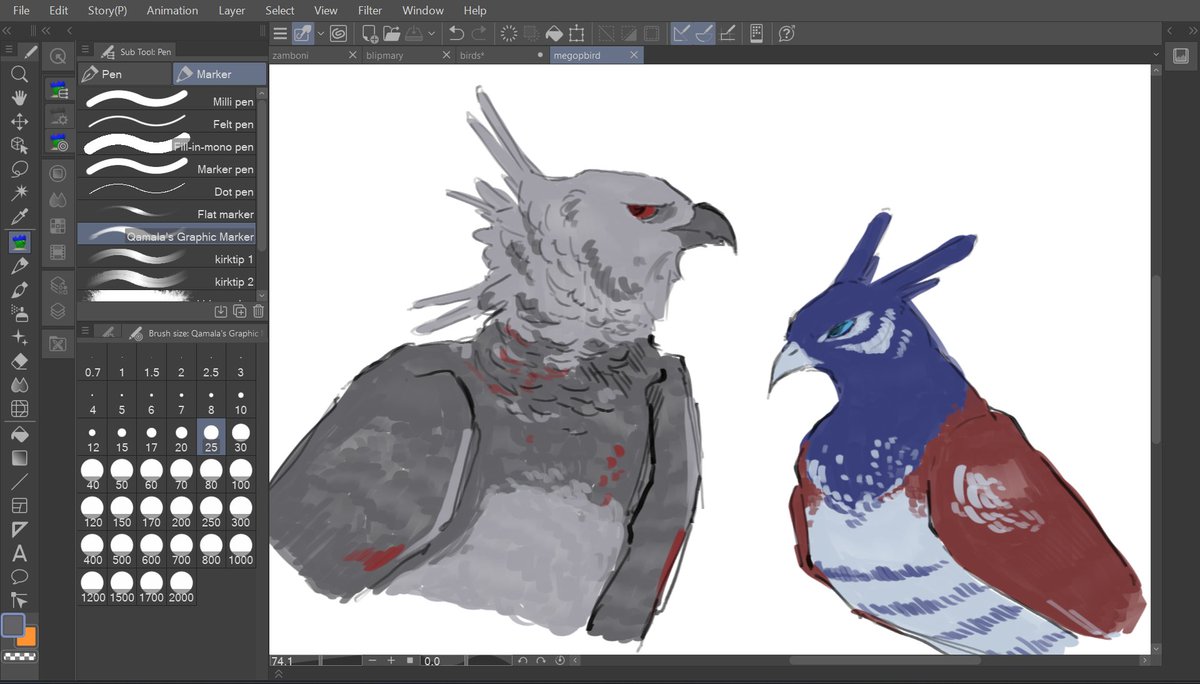Select the Gradient tool
The height and width of the screenshot is (684, 1200).
click(19, 458)
